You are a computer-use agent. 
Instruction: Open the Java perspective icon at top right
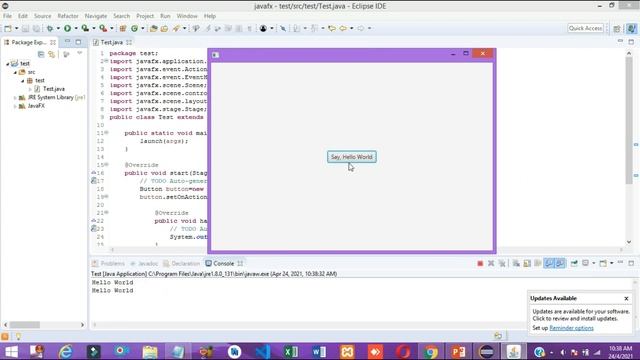pyautogui.click(x=631, y=28)
